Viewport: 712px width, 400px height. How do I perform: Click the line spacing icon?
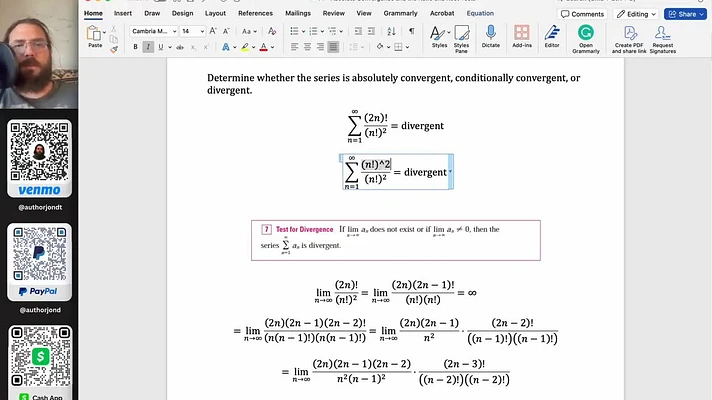coord(354,47)
